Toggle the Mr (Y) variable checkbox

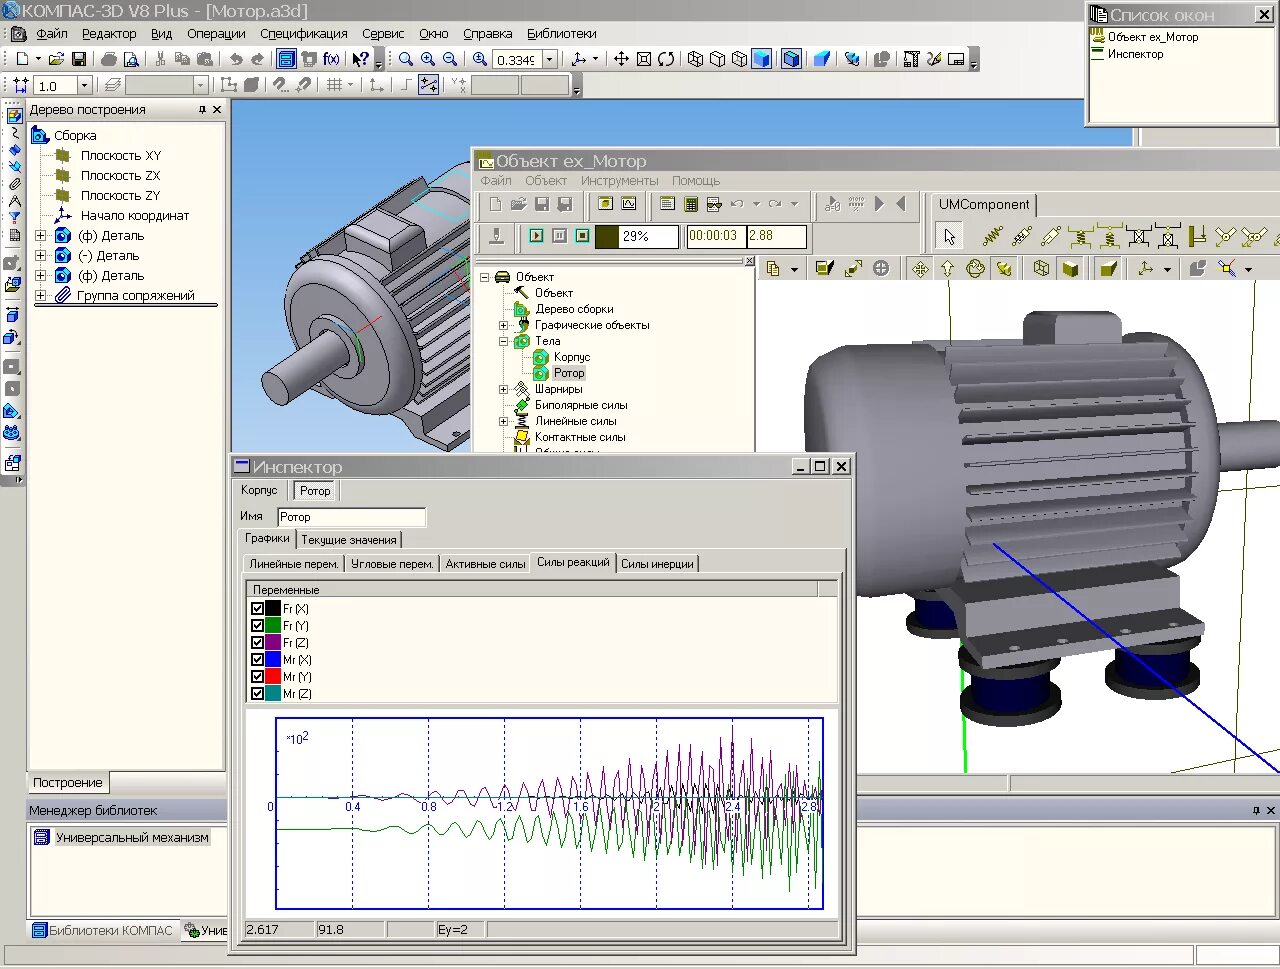coord(257,676)
